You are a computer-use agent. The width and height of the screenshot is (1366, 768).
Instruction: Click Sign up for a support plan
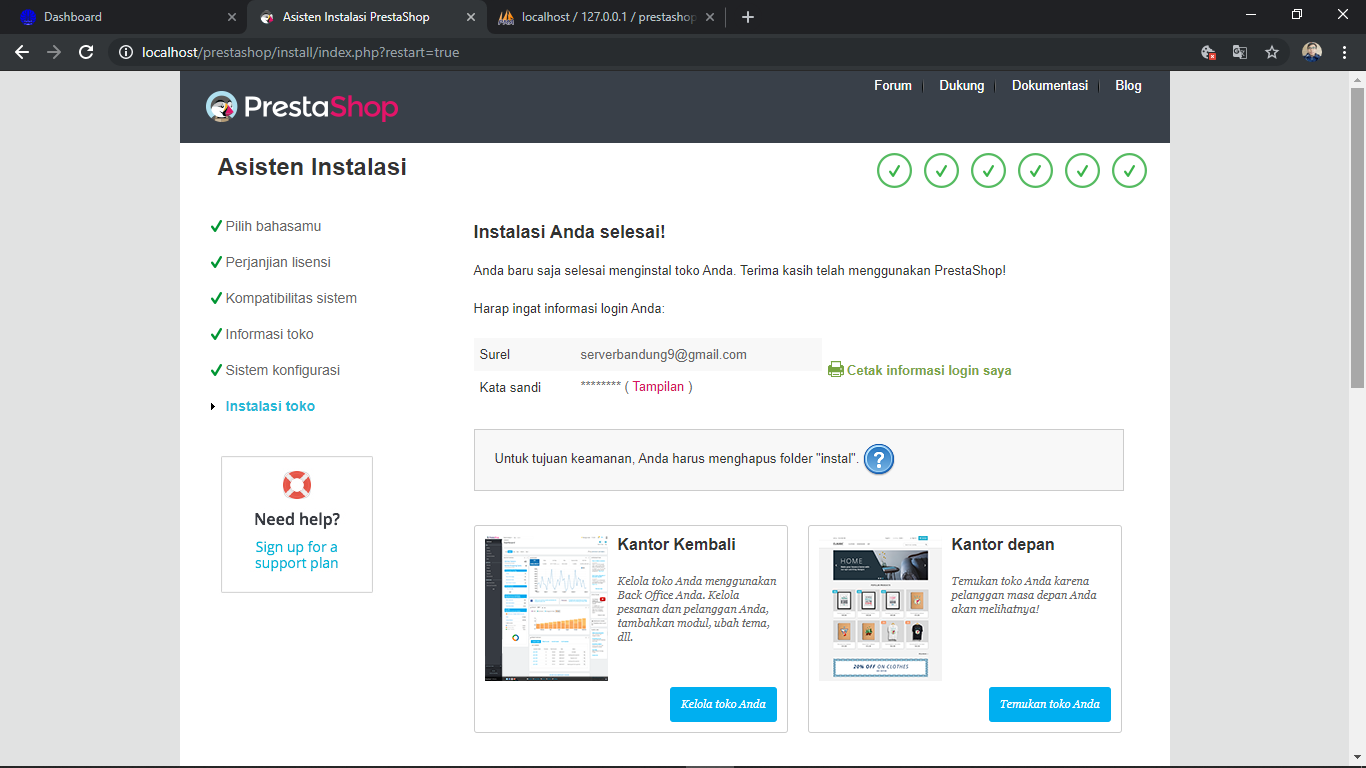pyautogui.click(x=297, y=555)
